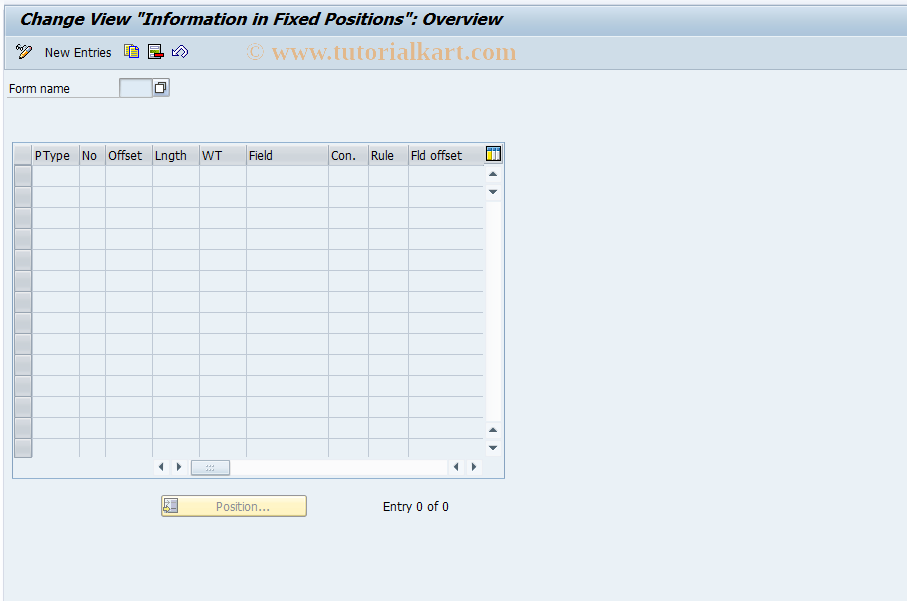Click bottom scroll-up arrow of table

pos(493,430)
